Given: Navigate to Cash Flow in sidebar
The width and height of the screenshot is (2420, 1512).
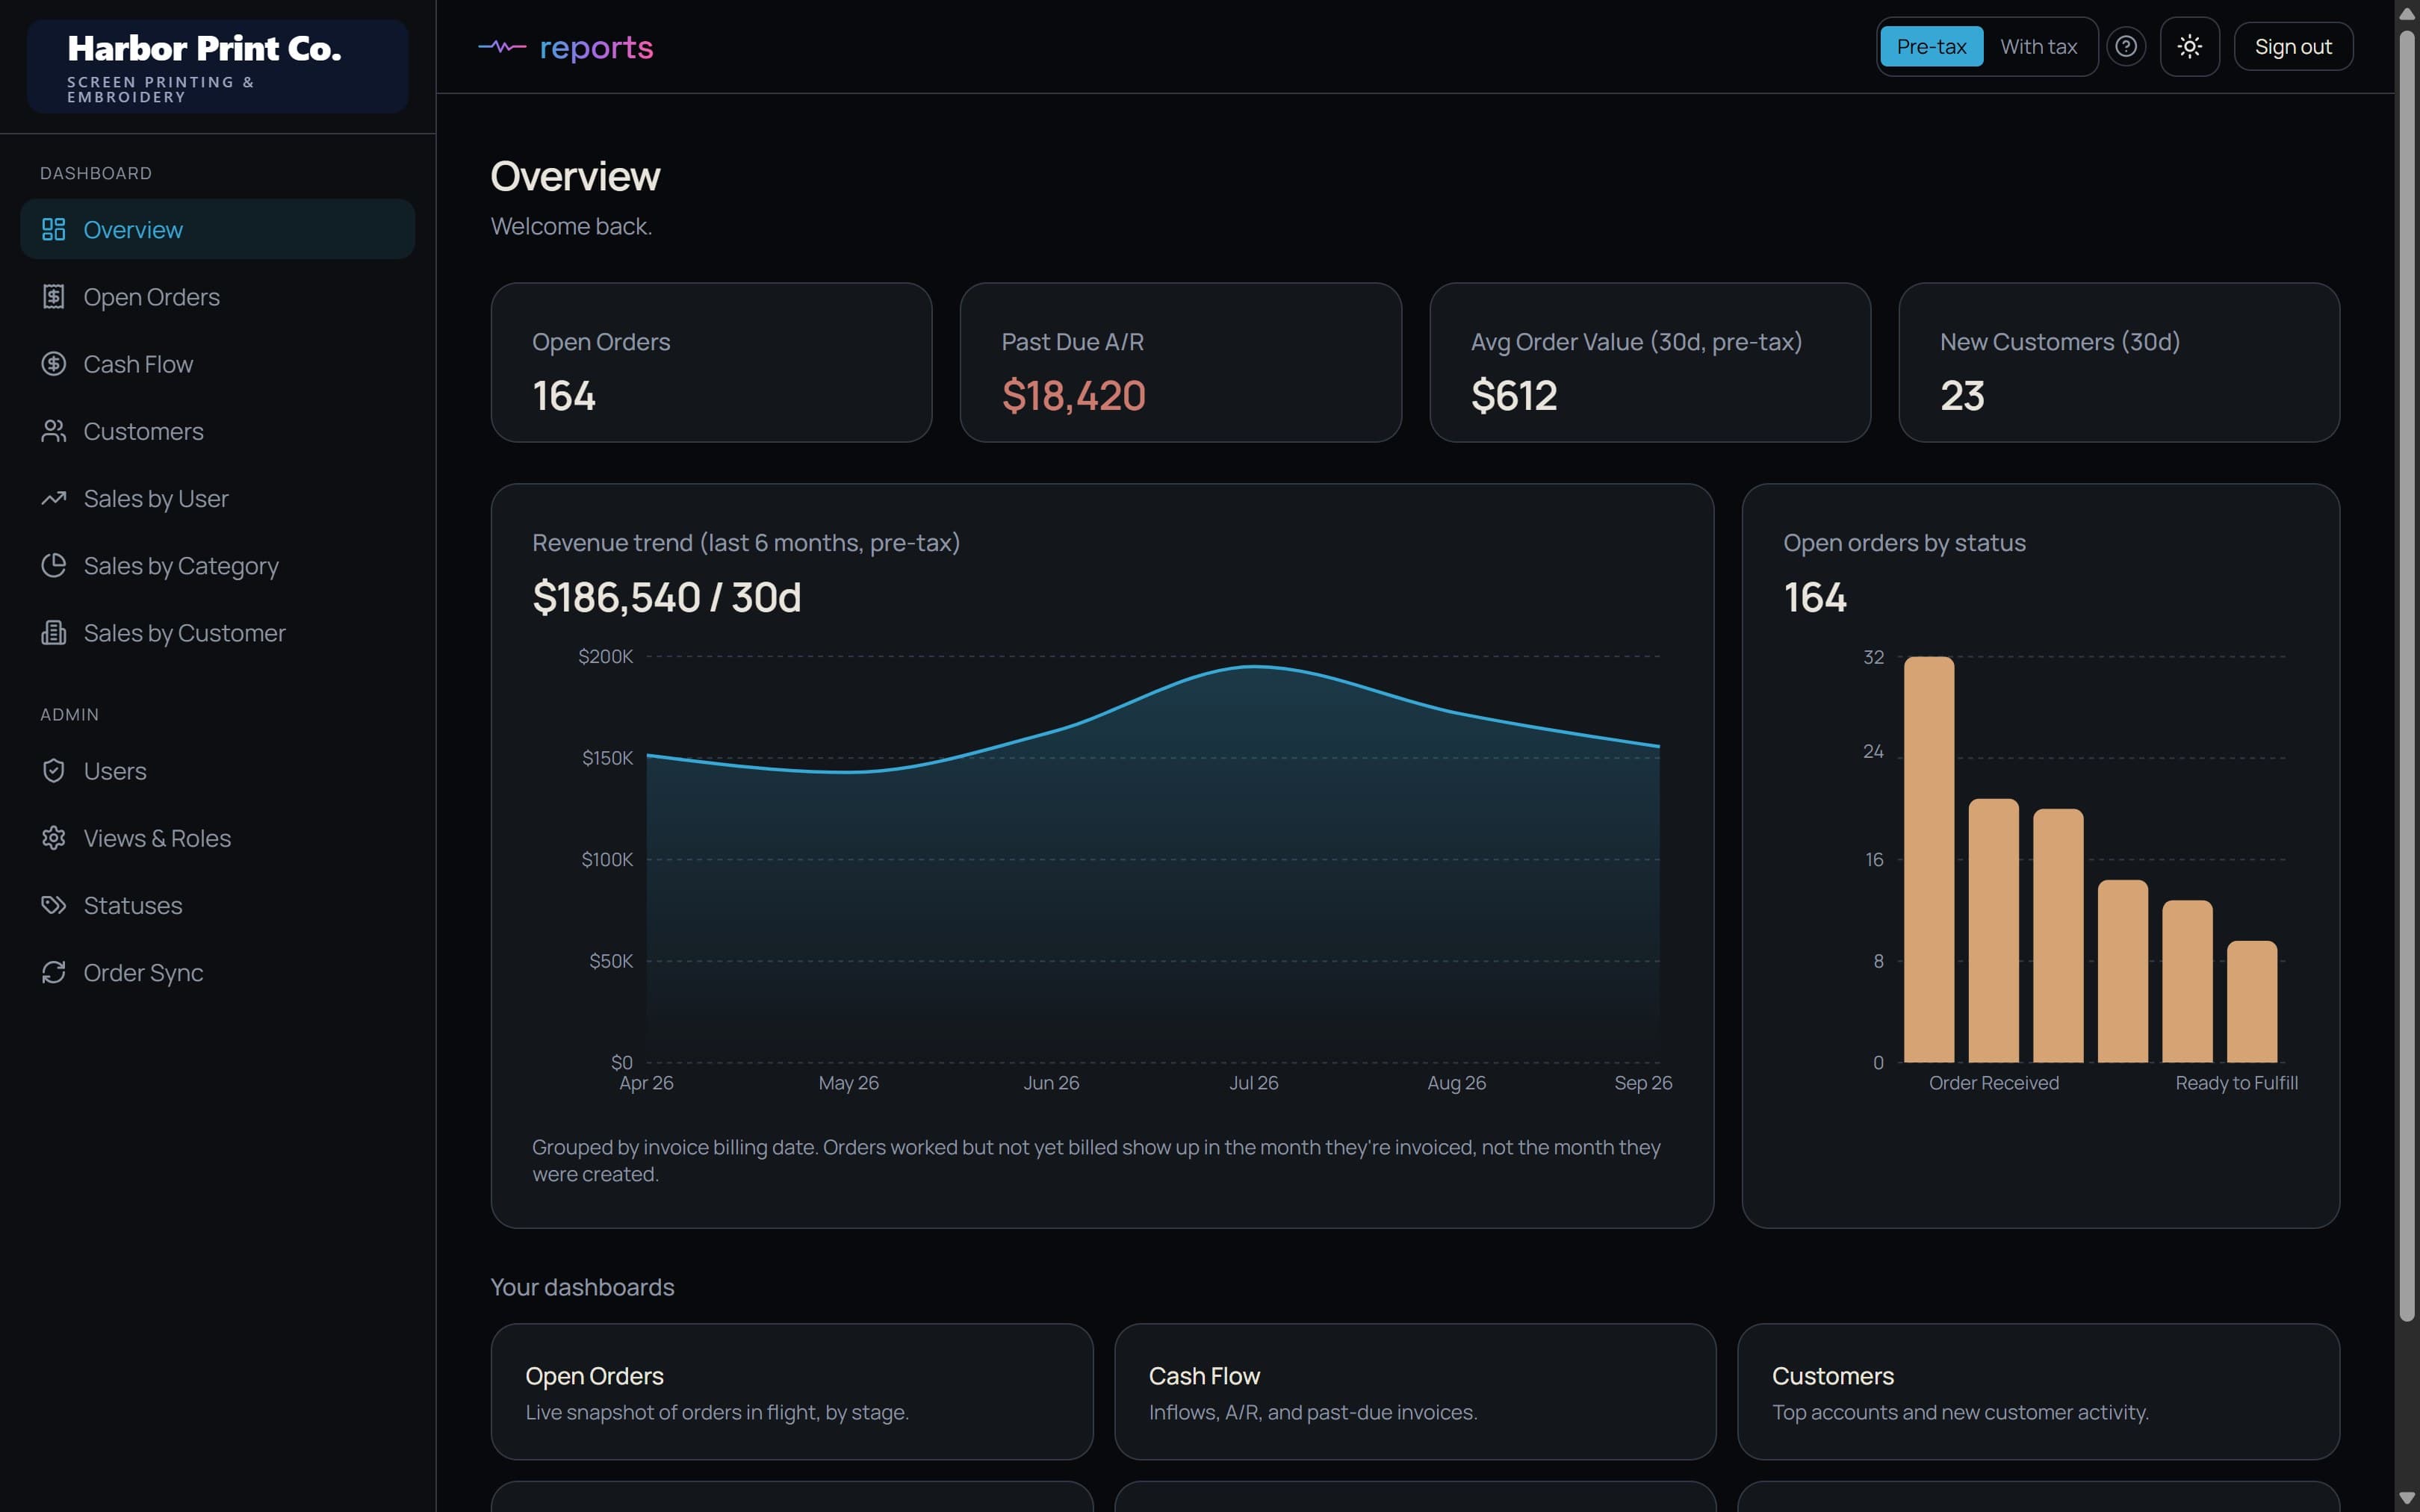Looking at the screenshot, I should 217,363.
